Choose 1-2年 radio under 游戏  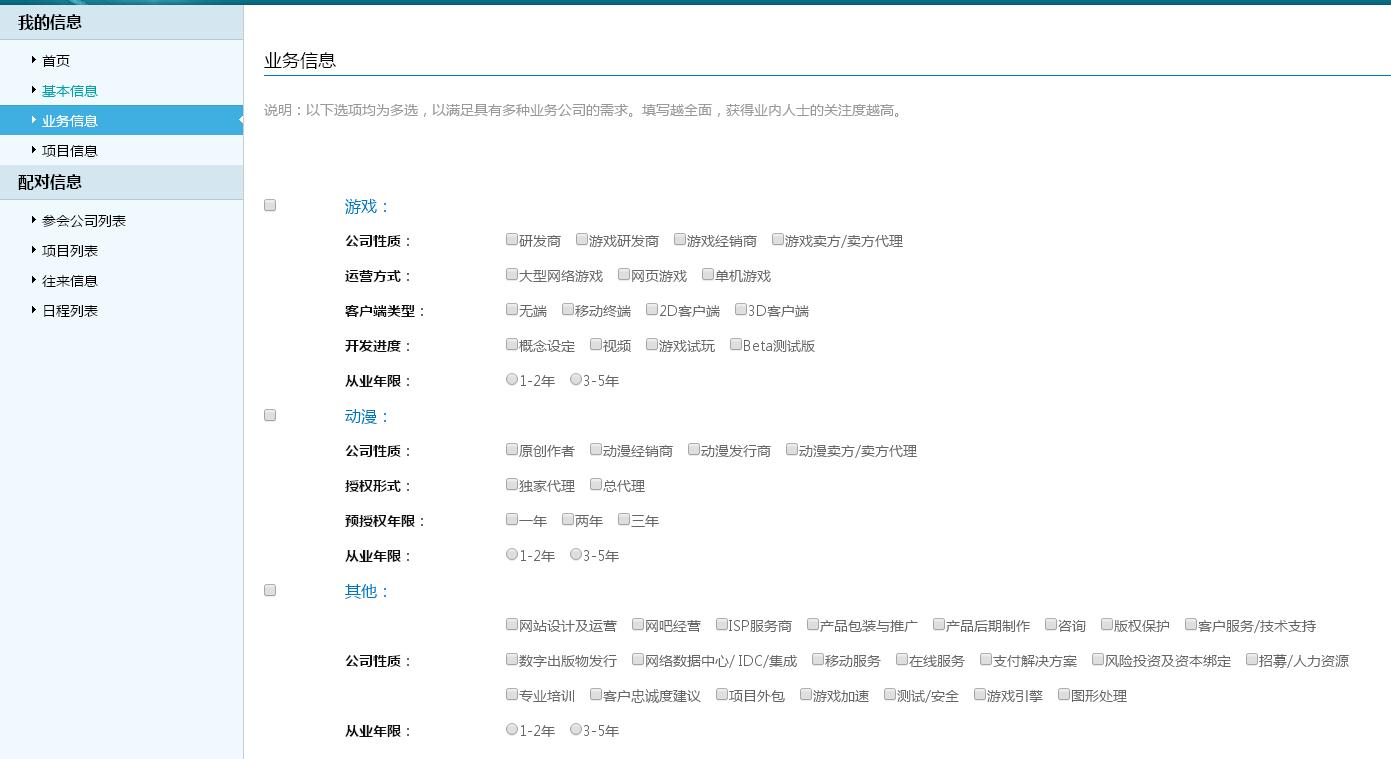pyautogui.click(x=512, y=379)
